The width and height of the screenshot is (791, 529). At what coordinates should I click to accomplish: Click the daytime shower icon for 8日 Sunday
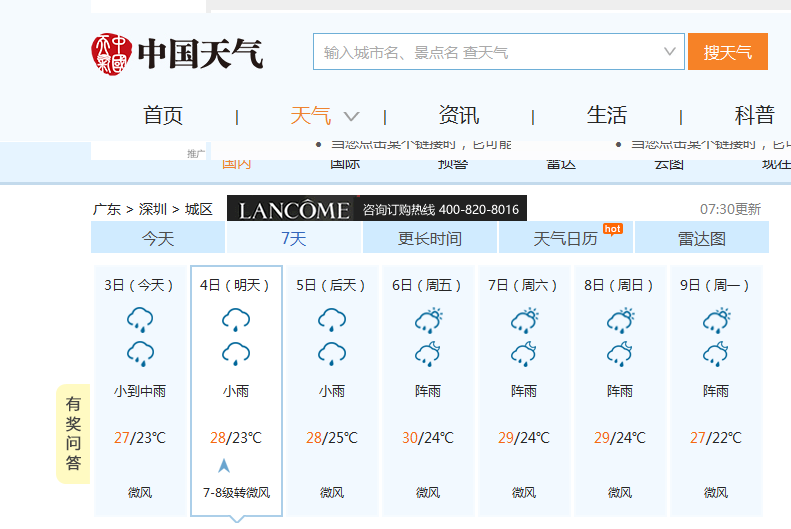(x=620, y=320)
